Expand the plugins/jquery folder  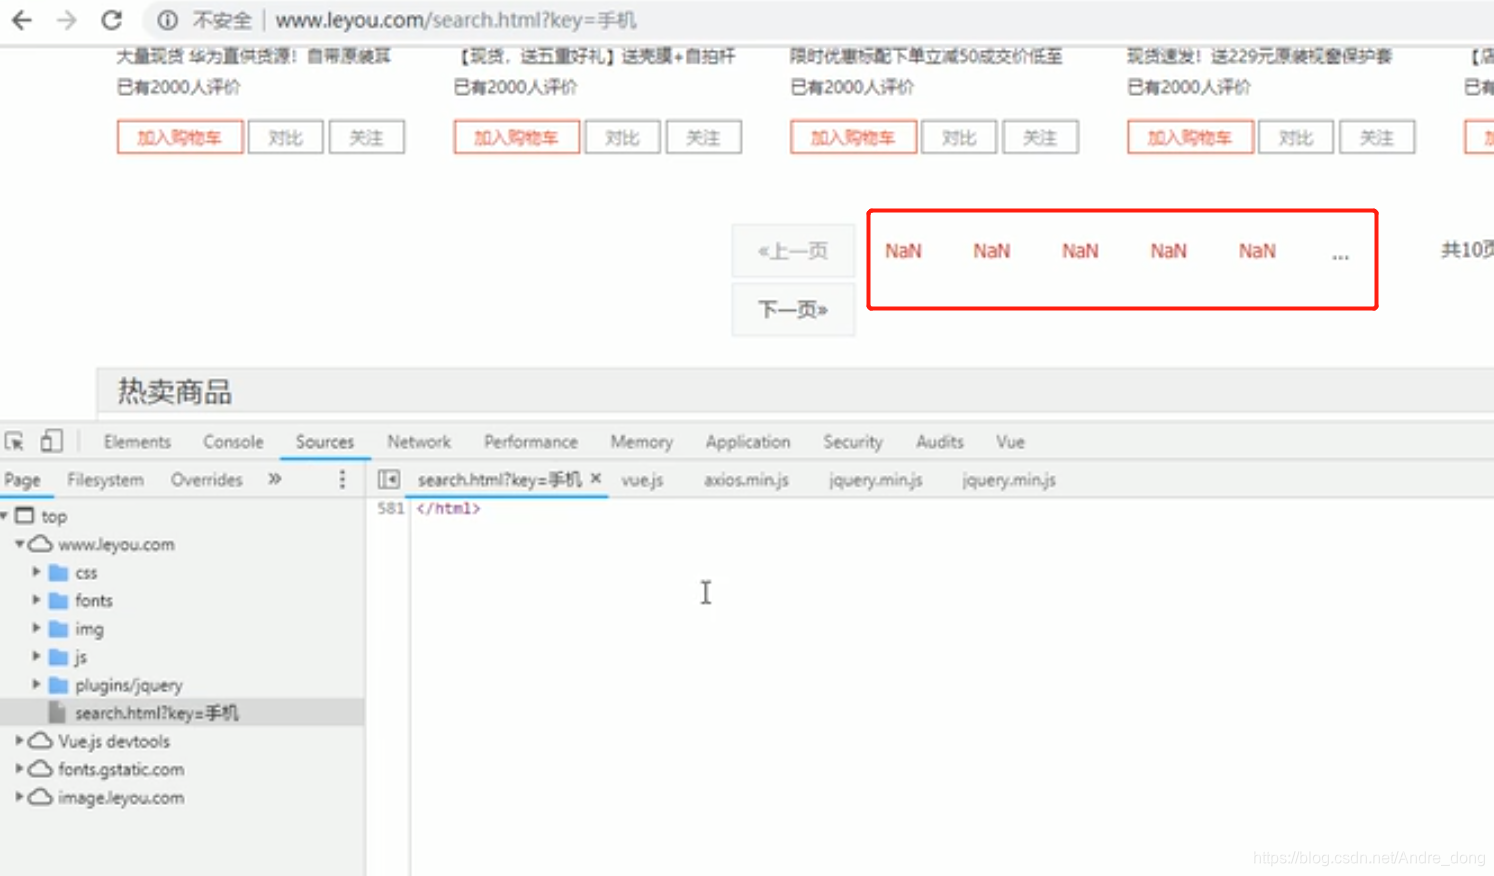coord(36,684)
